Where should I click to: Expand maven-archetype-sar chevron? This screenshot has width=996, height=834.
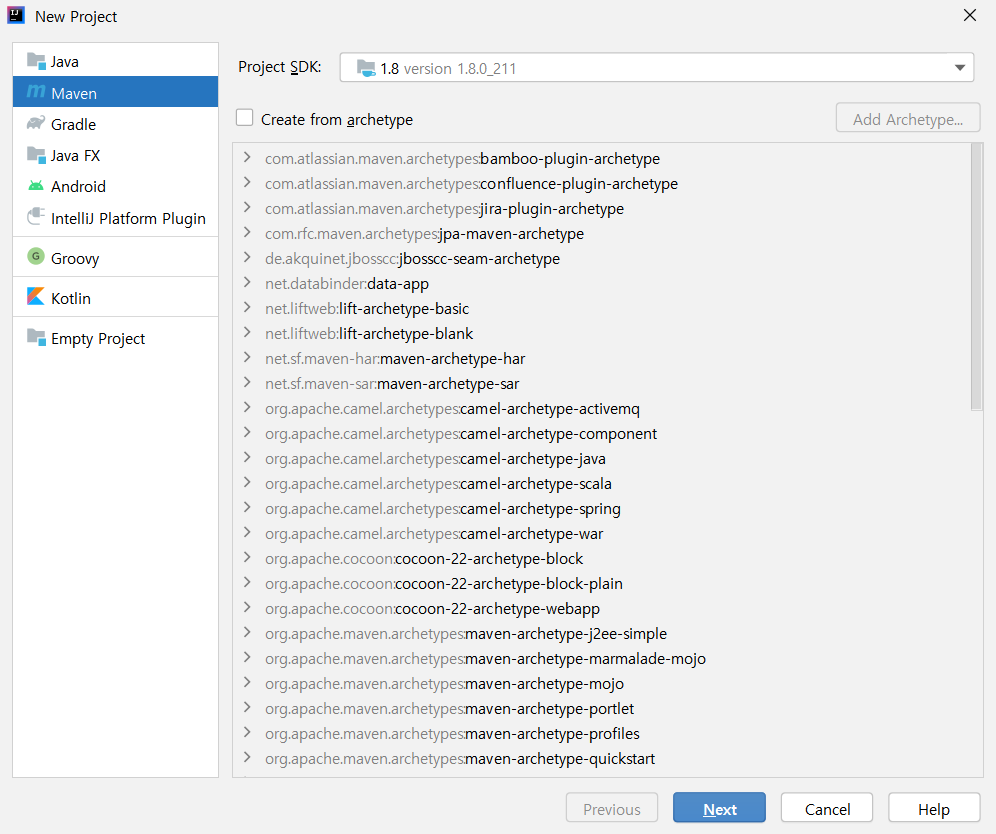247,382
